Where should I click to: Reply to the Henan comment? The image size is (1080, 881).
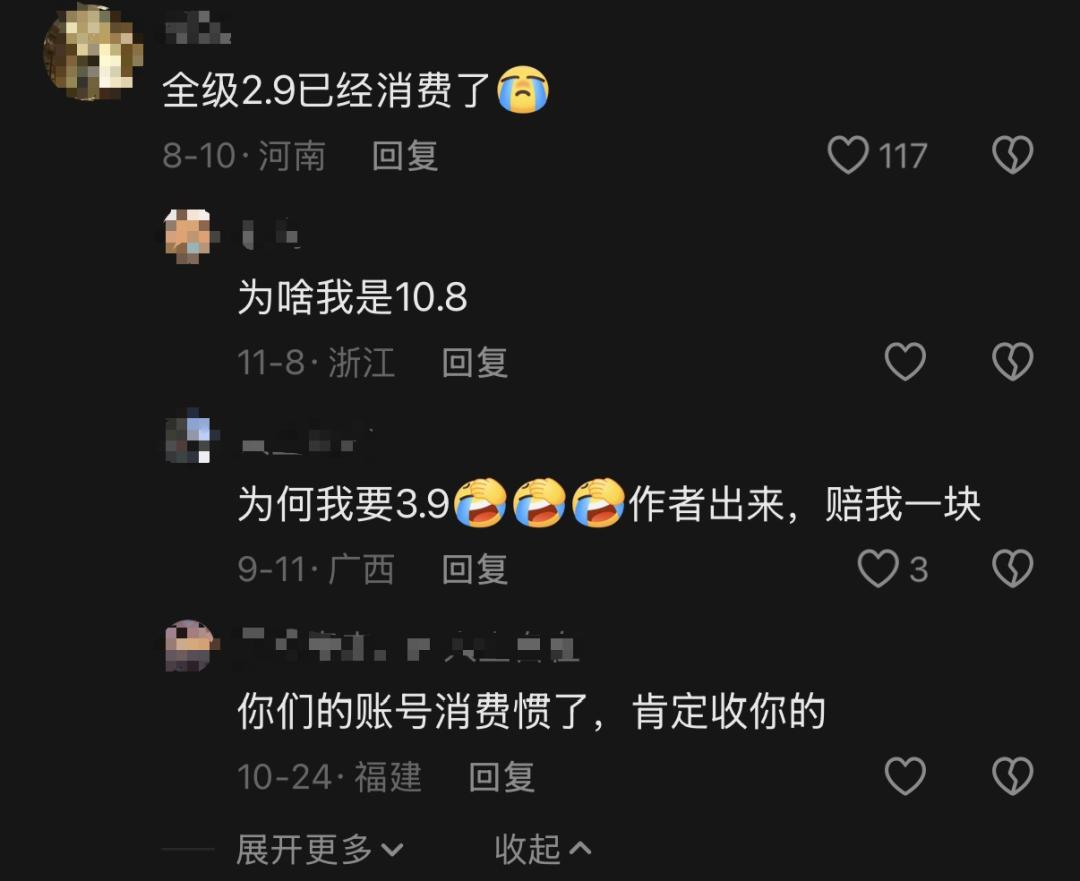point(405,156)
